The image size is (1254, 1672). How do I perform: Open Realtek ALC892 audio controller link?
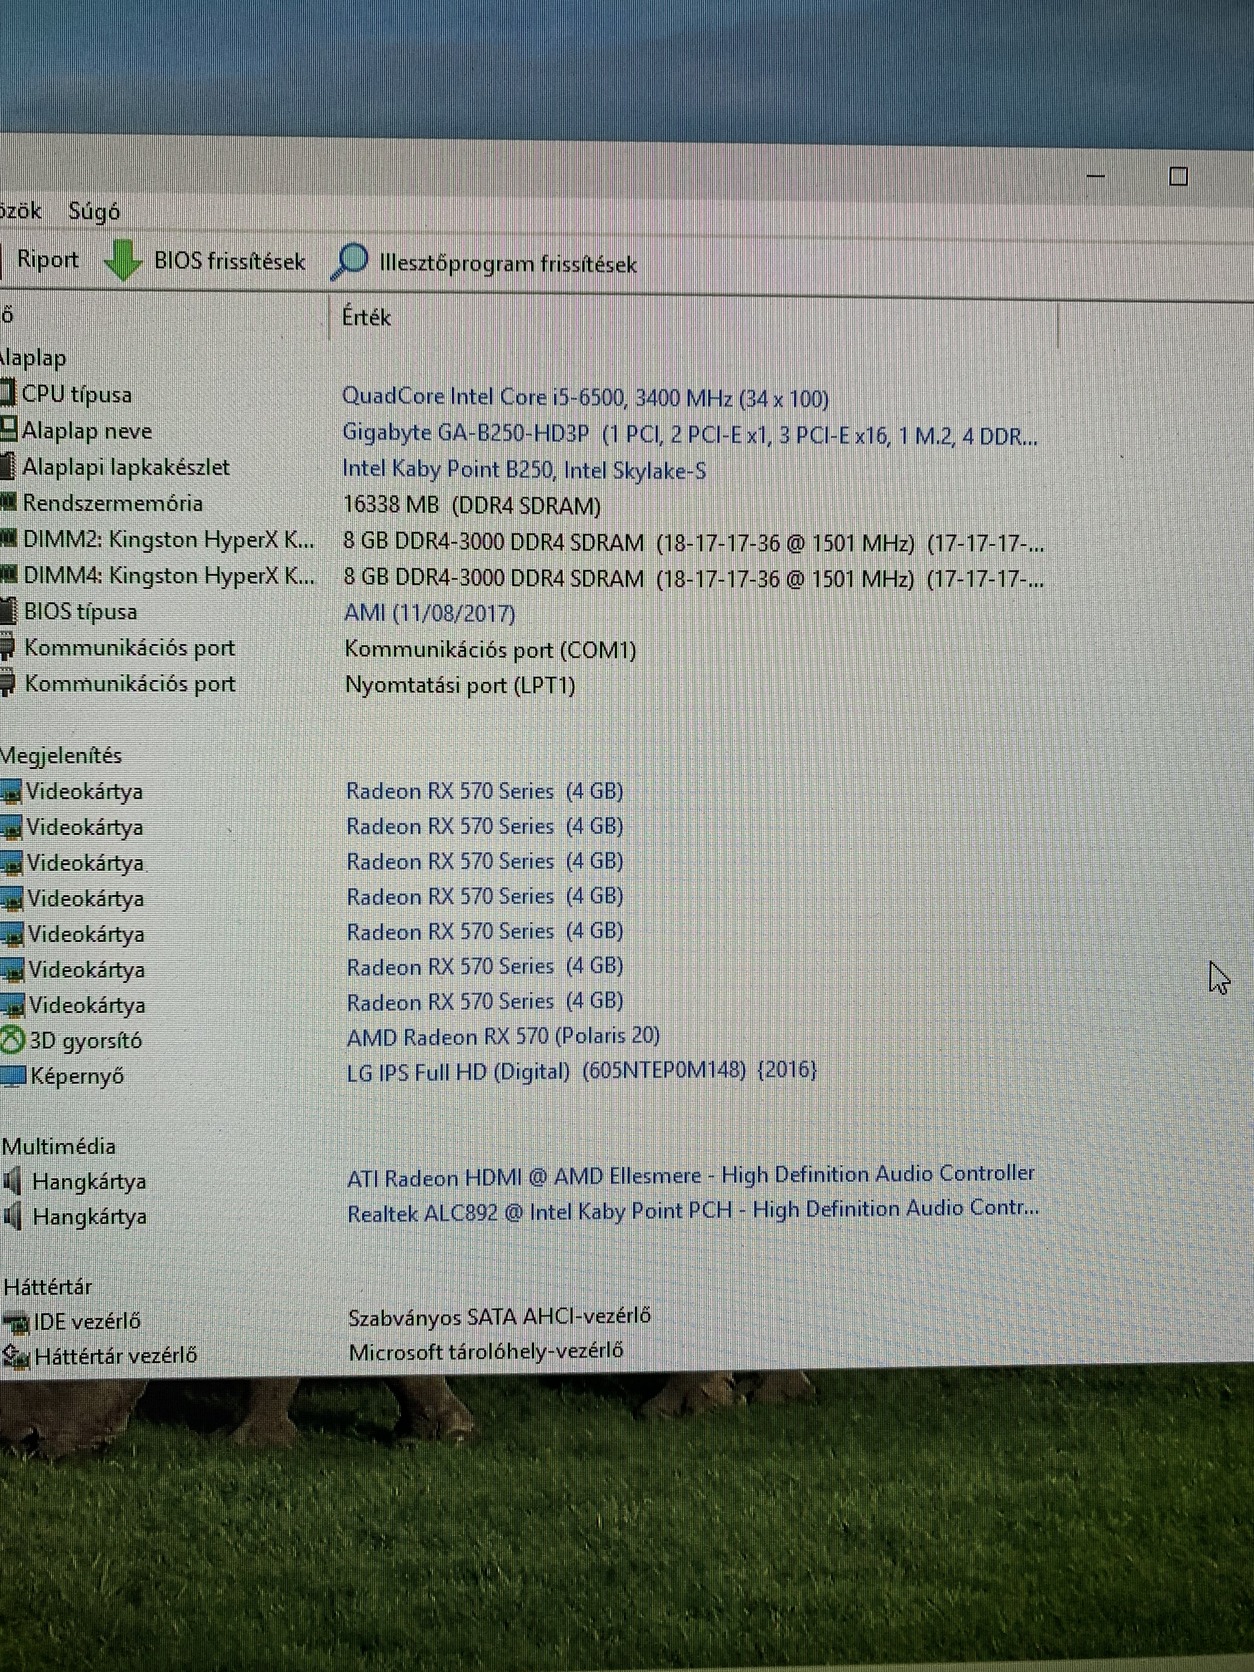693,1210
